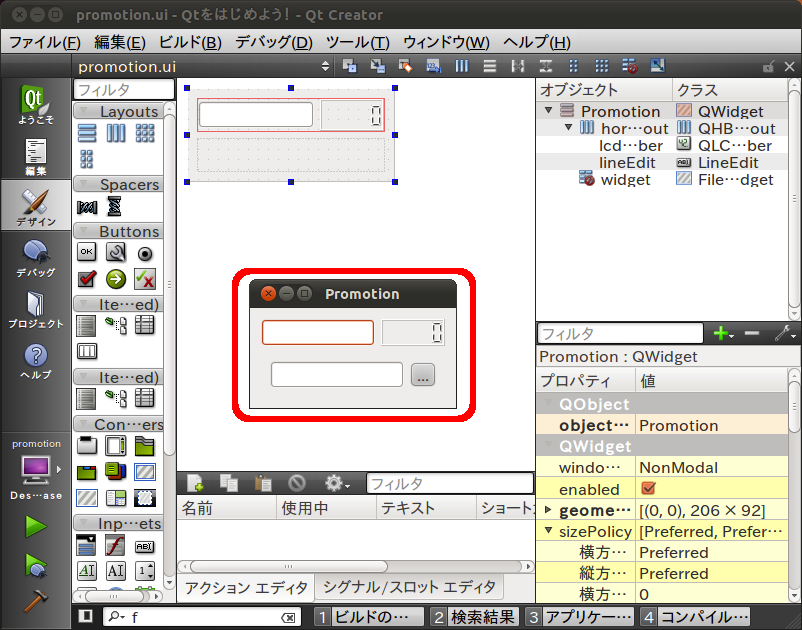Click the property editor フィルタ input field
Image resolution: width=802 pixels, height=630 pixels.
tap(620, 334)
